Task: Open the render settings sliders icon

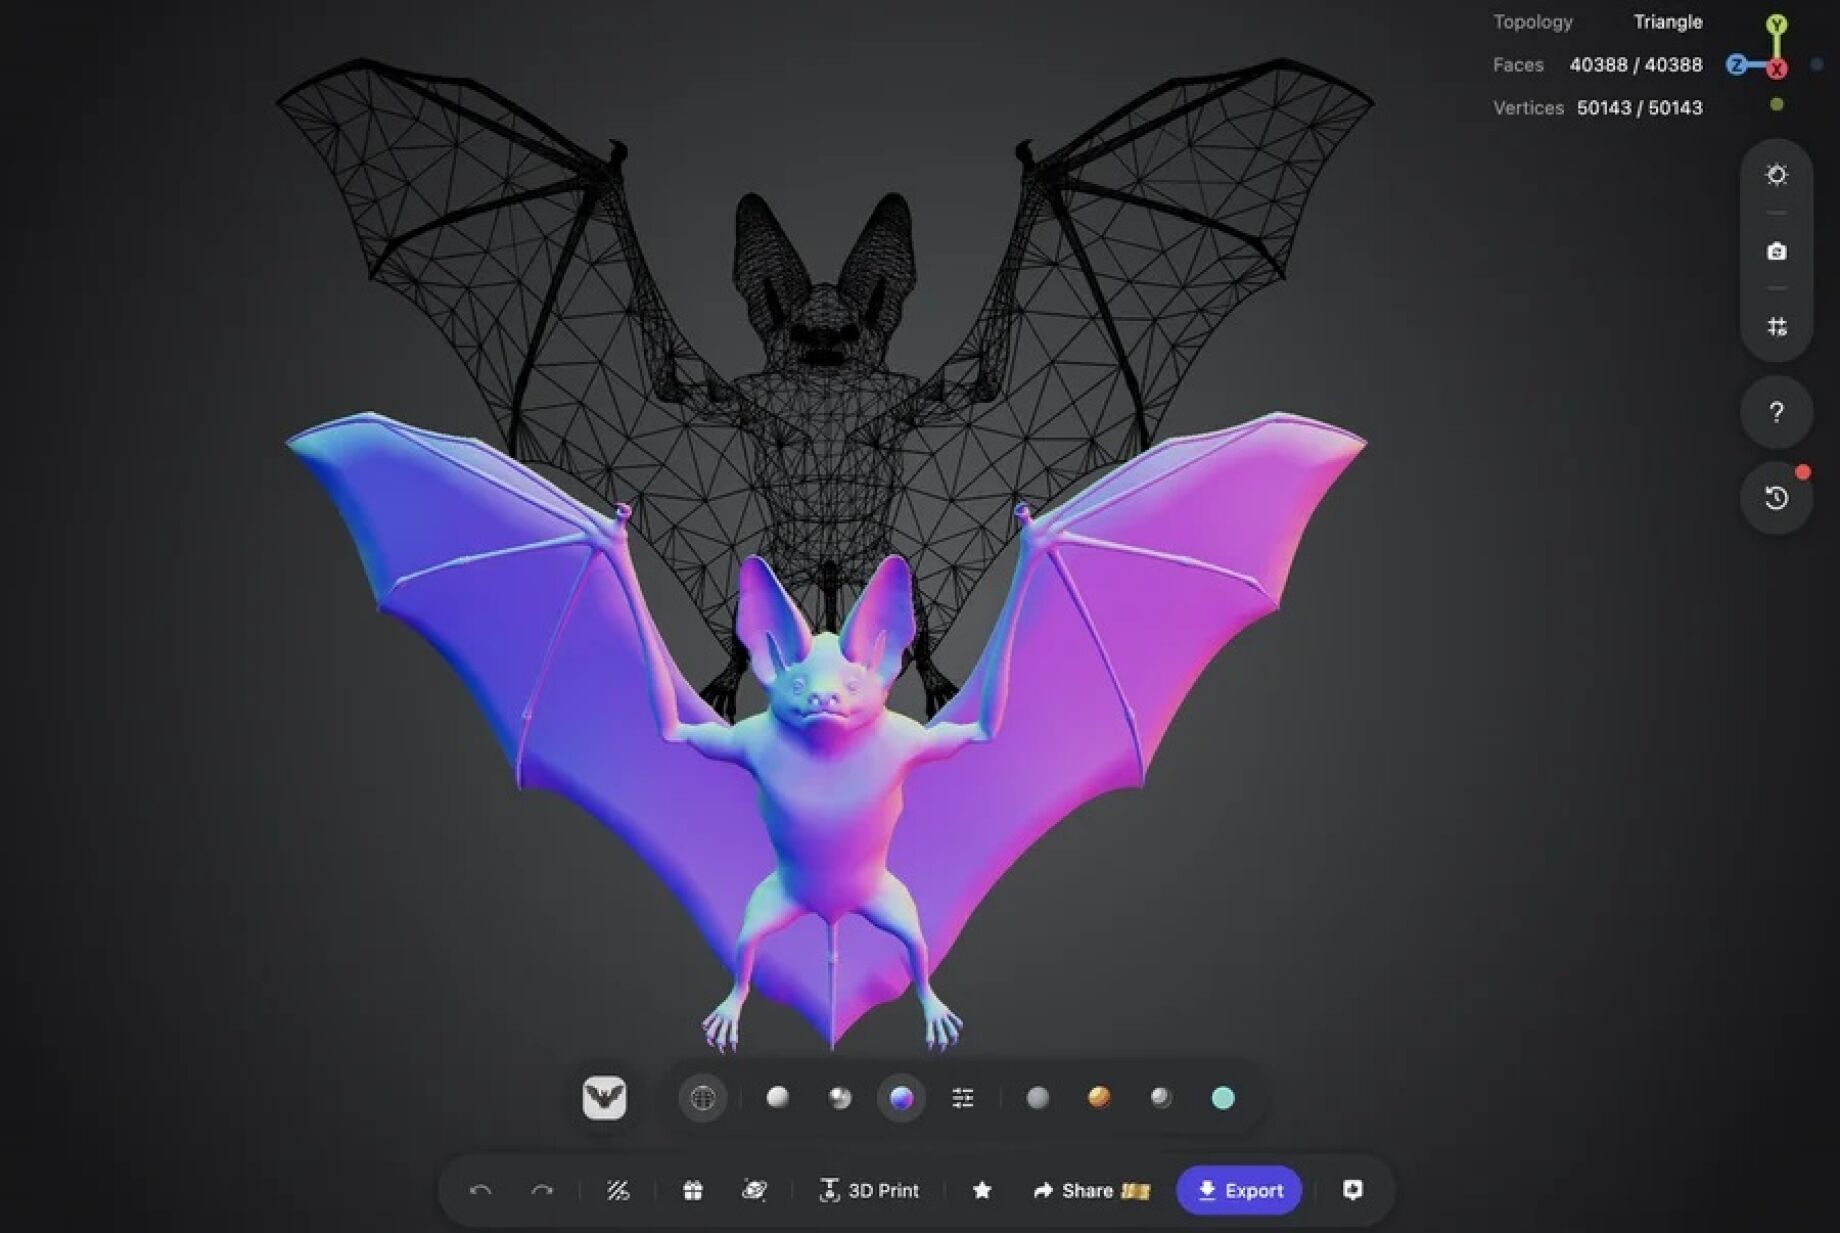Action: click(963, 1098)
